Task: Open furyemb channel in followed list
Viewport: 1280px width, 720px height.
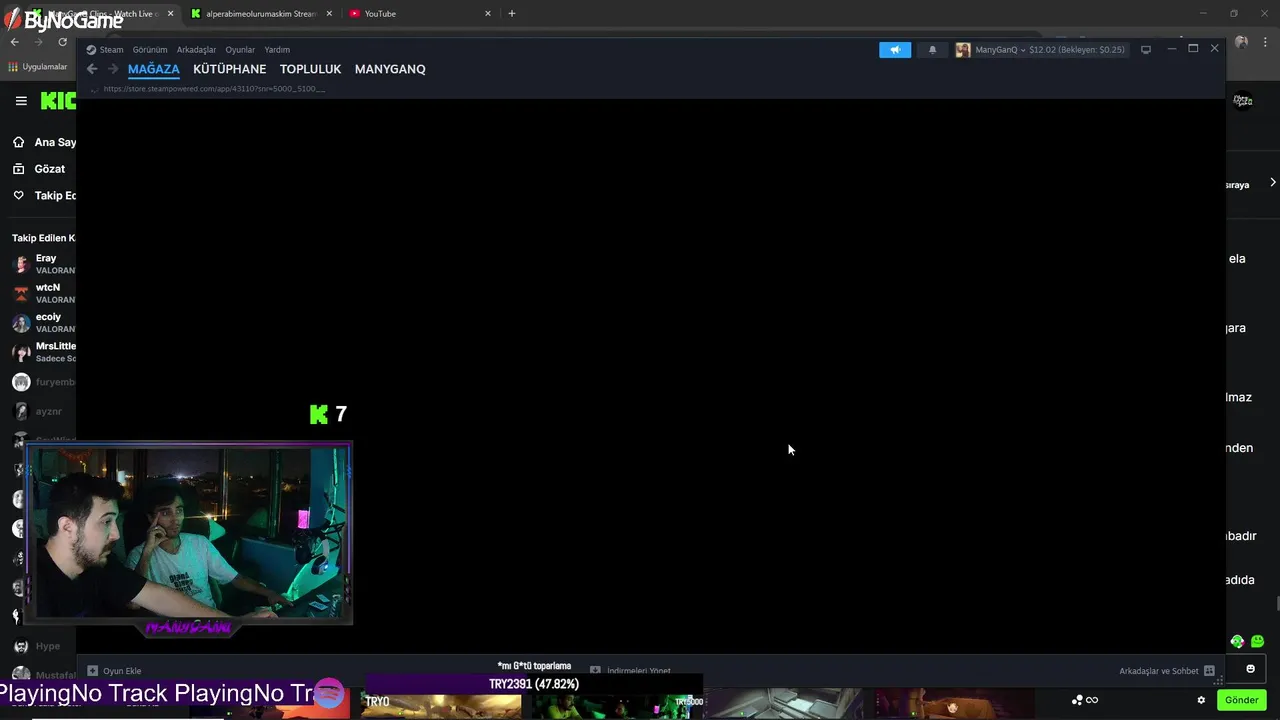Action: [43, 382]
